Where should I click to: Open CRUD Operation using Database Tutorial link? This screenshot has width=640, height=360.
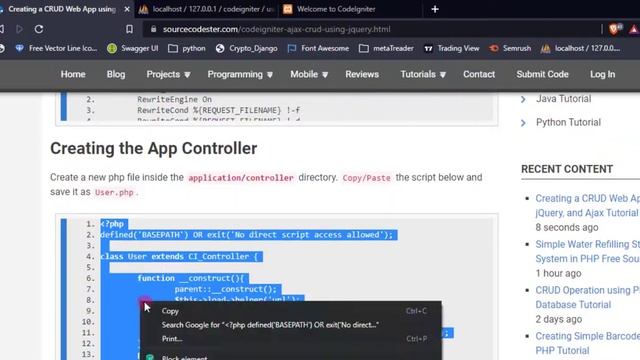(587, 297)
